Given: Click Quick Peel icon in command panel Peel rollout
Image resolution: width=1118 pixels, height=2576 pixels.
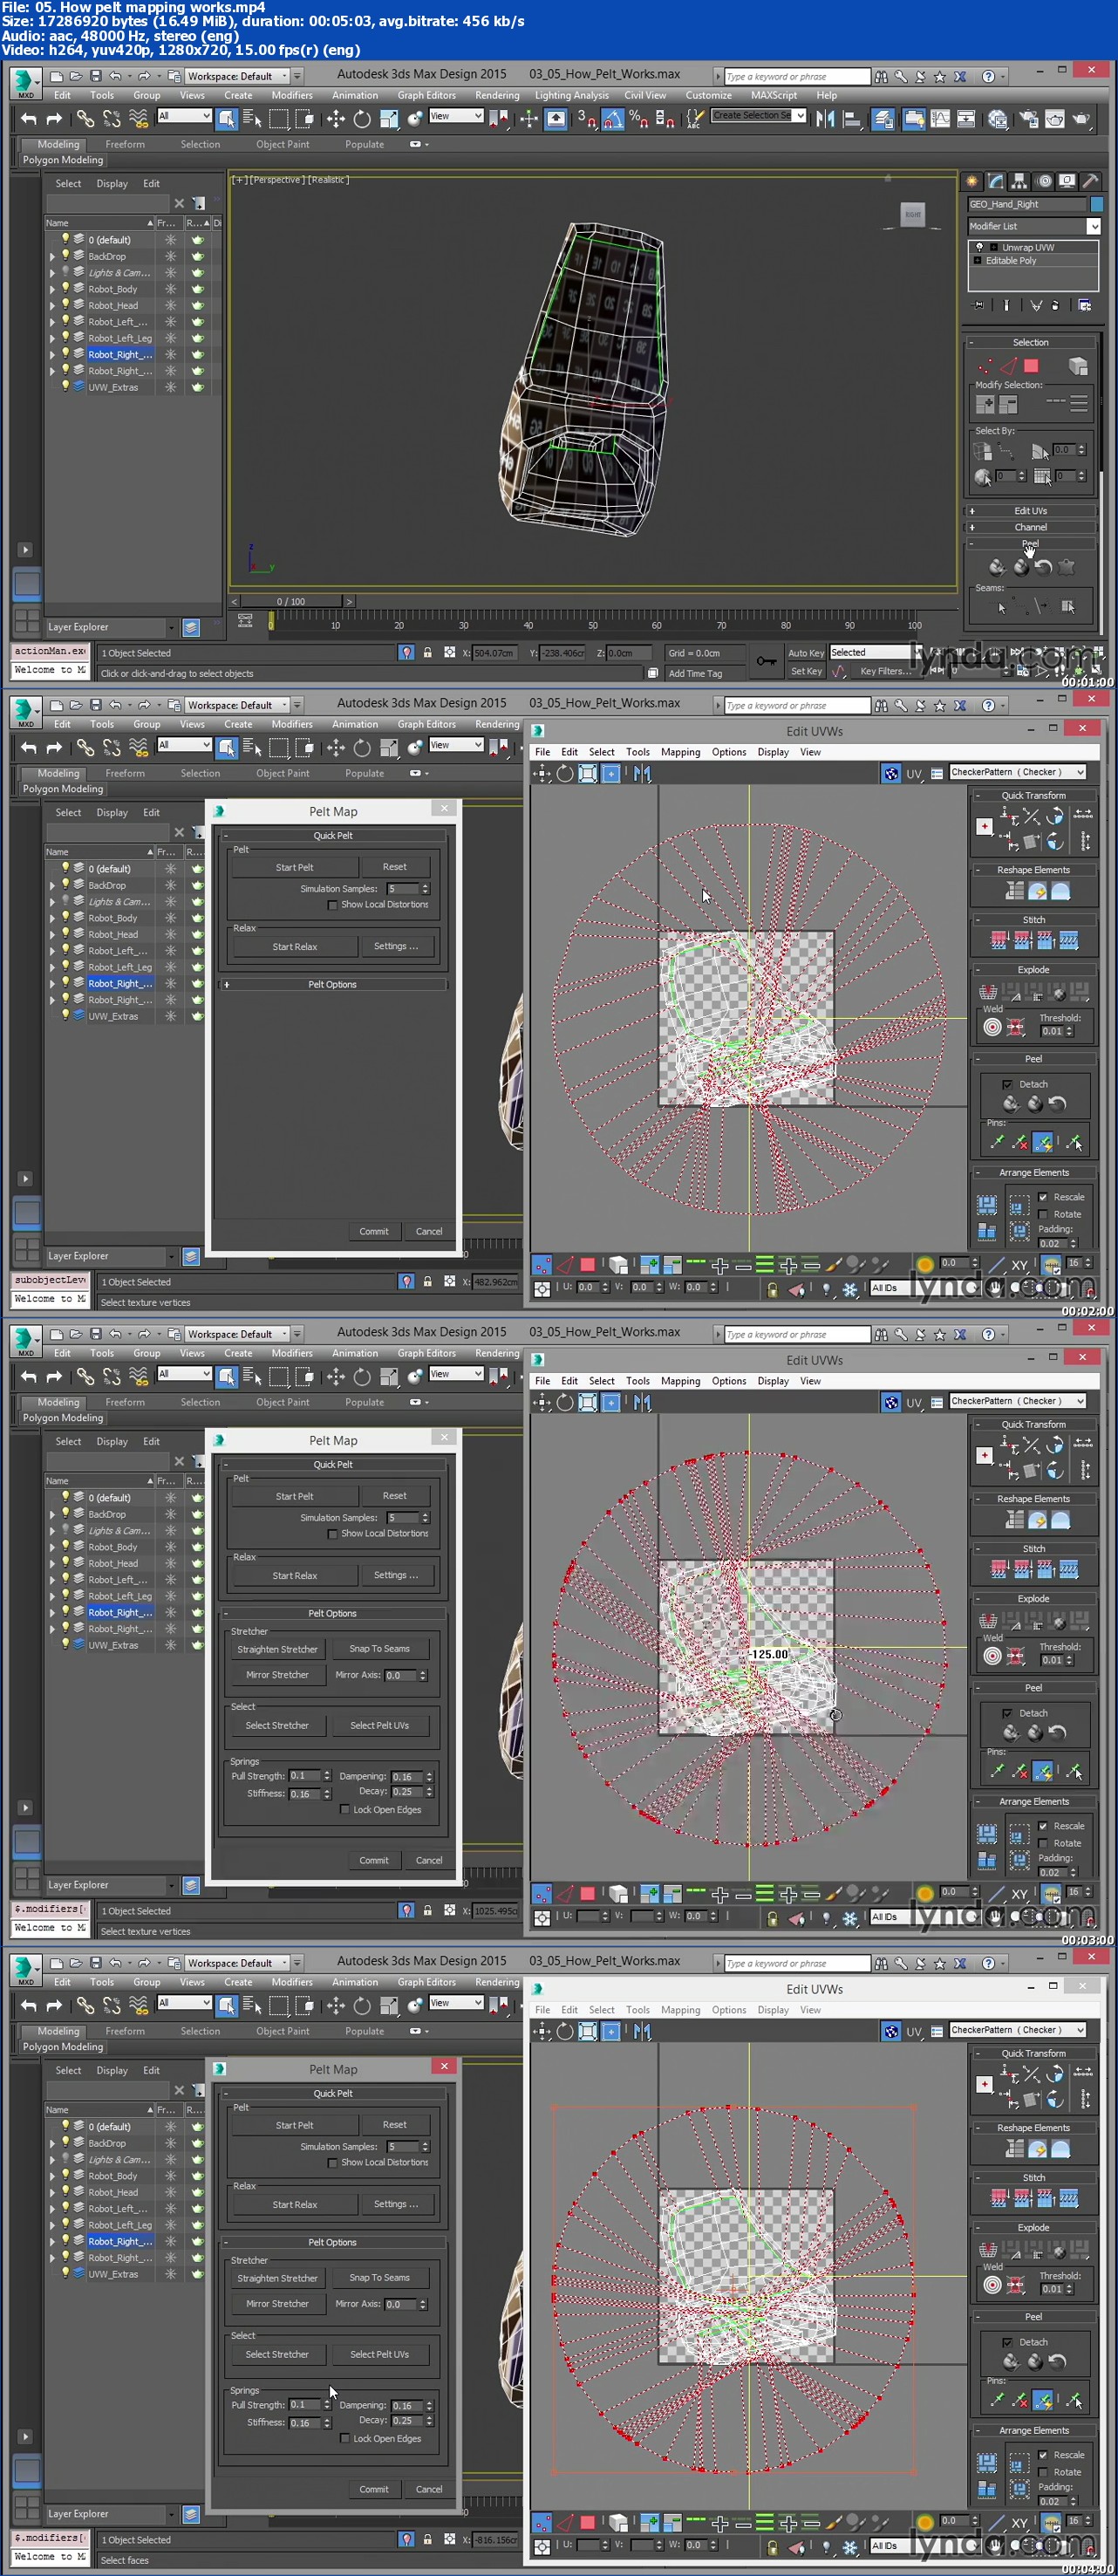Looking at the screenshot, I should click(996, 567).
